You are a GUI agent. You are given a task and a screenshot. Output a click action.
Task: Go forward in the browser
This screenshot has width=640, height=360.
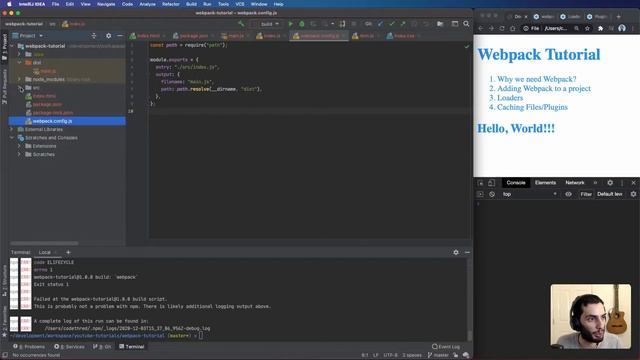coord(491,29)
